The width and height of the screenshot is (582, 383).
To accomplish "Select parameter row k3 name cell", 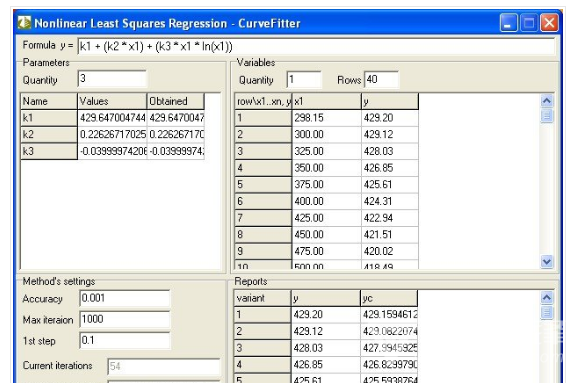I will pos(49,151).
